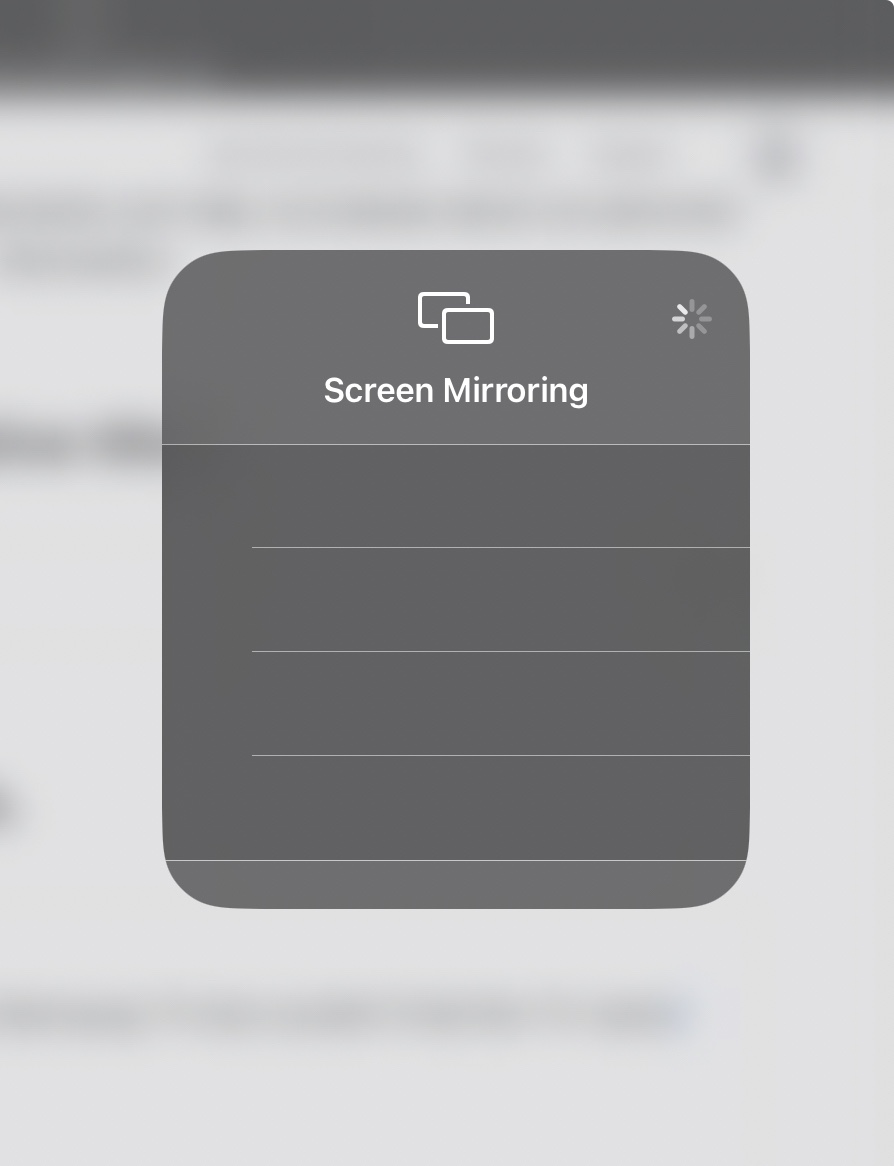This screenshot has height=1166, width=894.
Task: Click the left icon gutter of first row
Action: click(x=207, y=496)
